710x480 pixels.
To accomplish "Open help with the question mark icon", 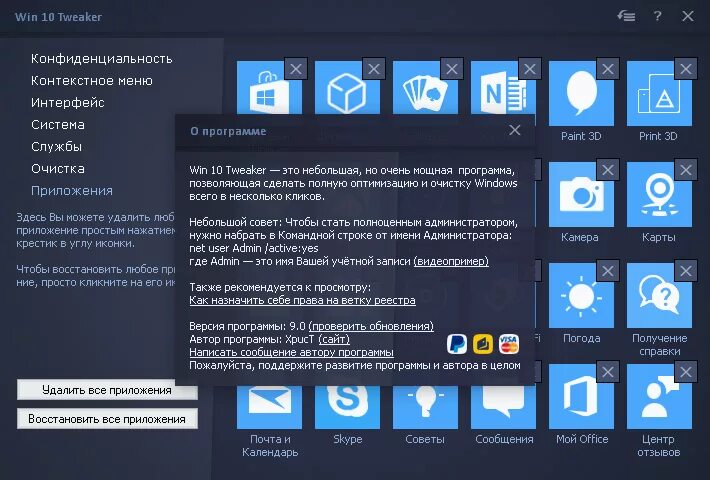I will pos(657,16).
